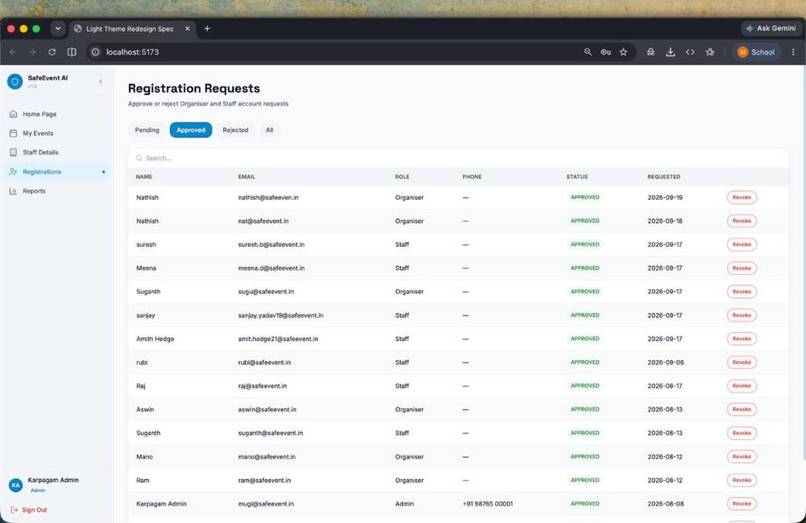
Task: Click the phone number +91 98765 00001
Action: tap(488, 504)
